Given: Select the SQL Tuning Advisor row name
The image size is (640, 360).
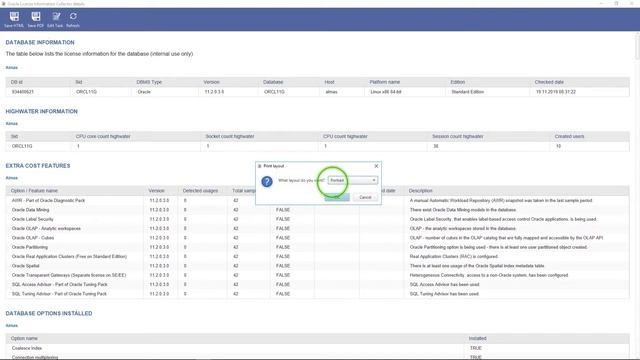Looking at the screenshot, I should coord(59,294).
